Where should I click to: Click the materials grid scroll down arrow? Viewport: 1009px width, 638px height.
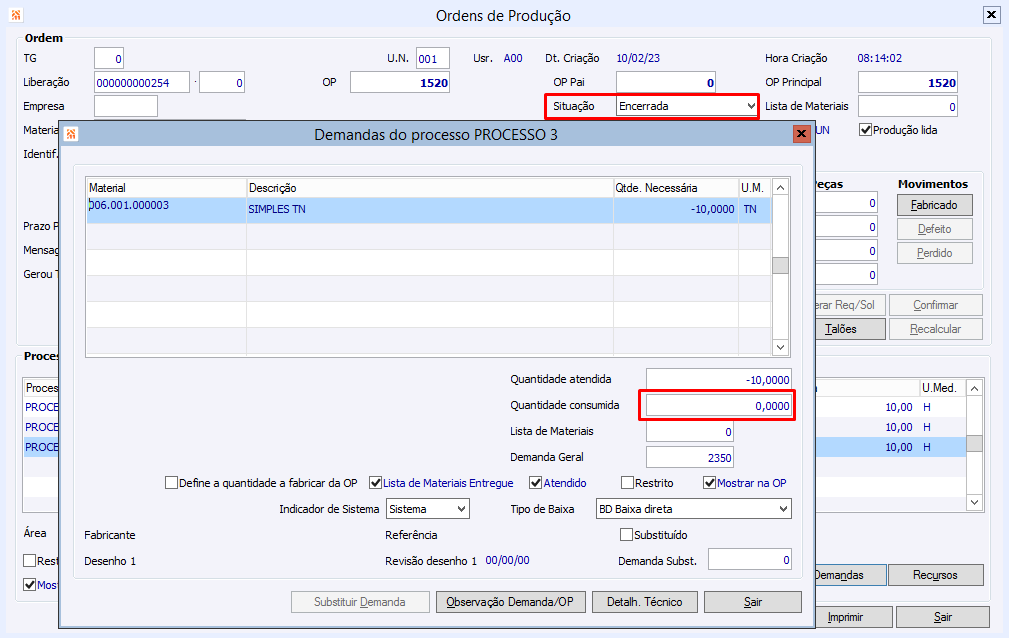click(781, 348)
